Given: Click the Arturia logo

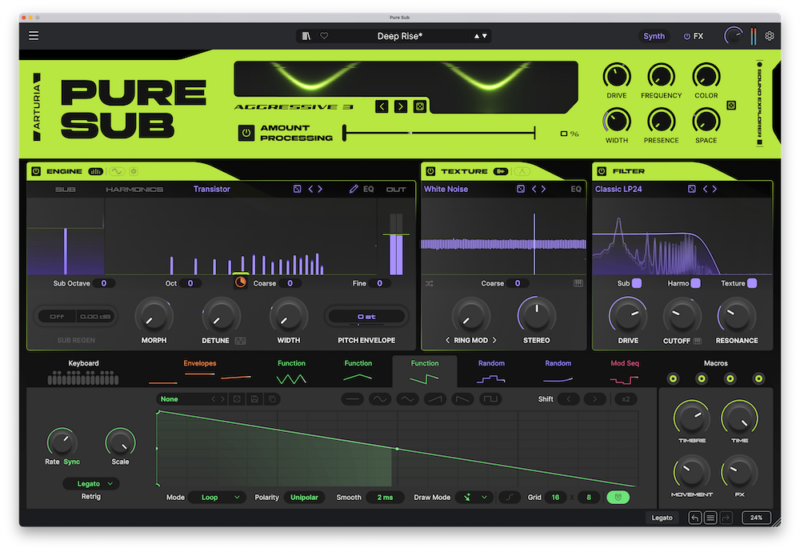Looking at the screenshot, I should coord(37,107).
